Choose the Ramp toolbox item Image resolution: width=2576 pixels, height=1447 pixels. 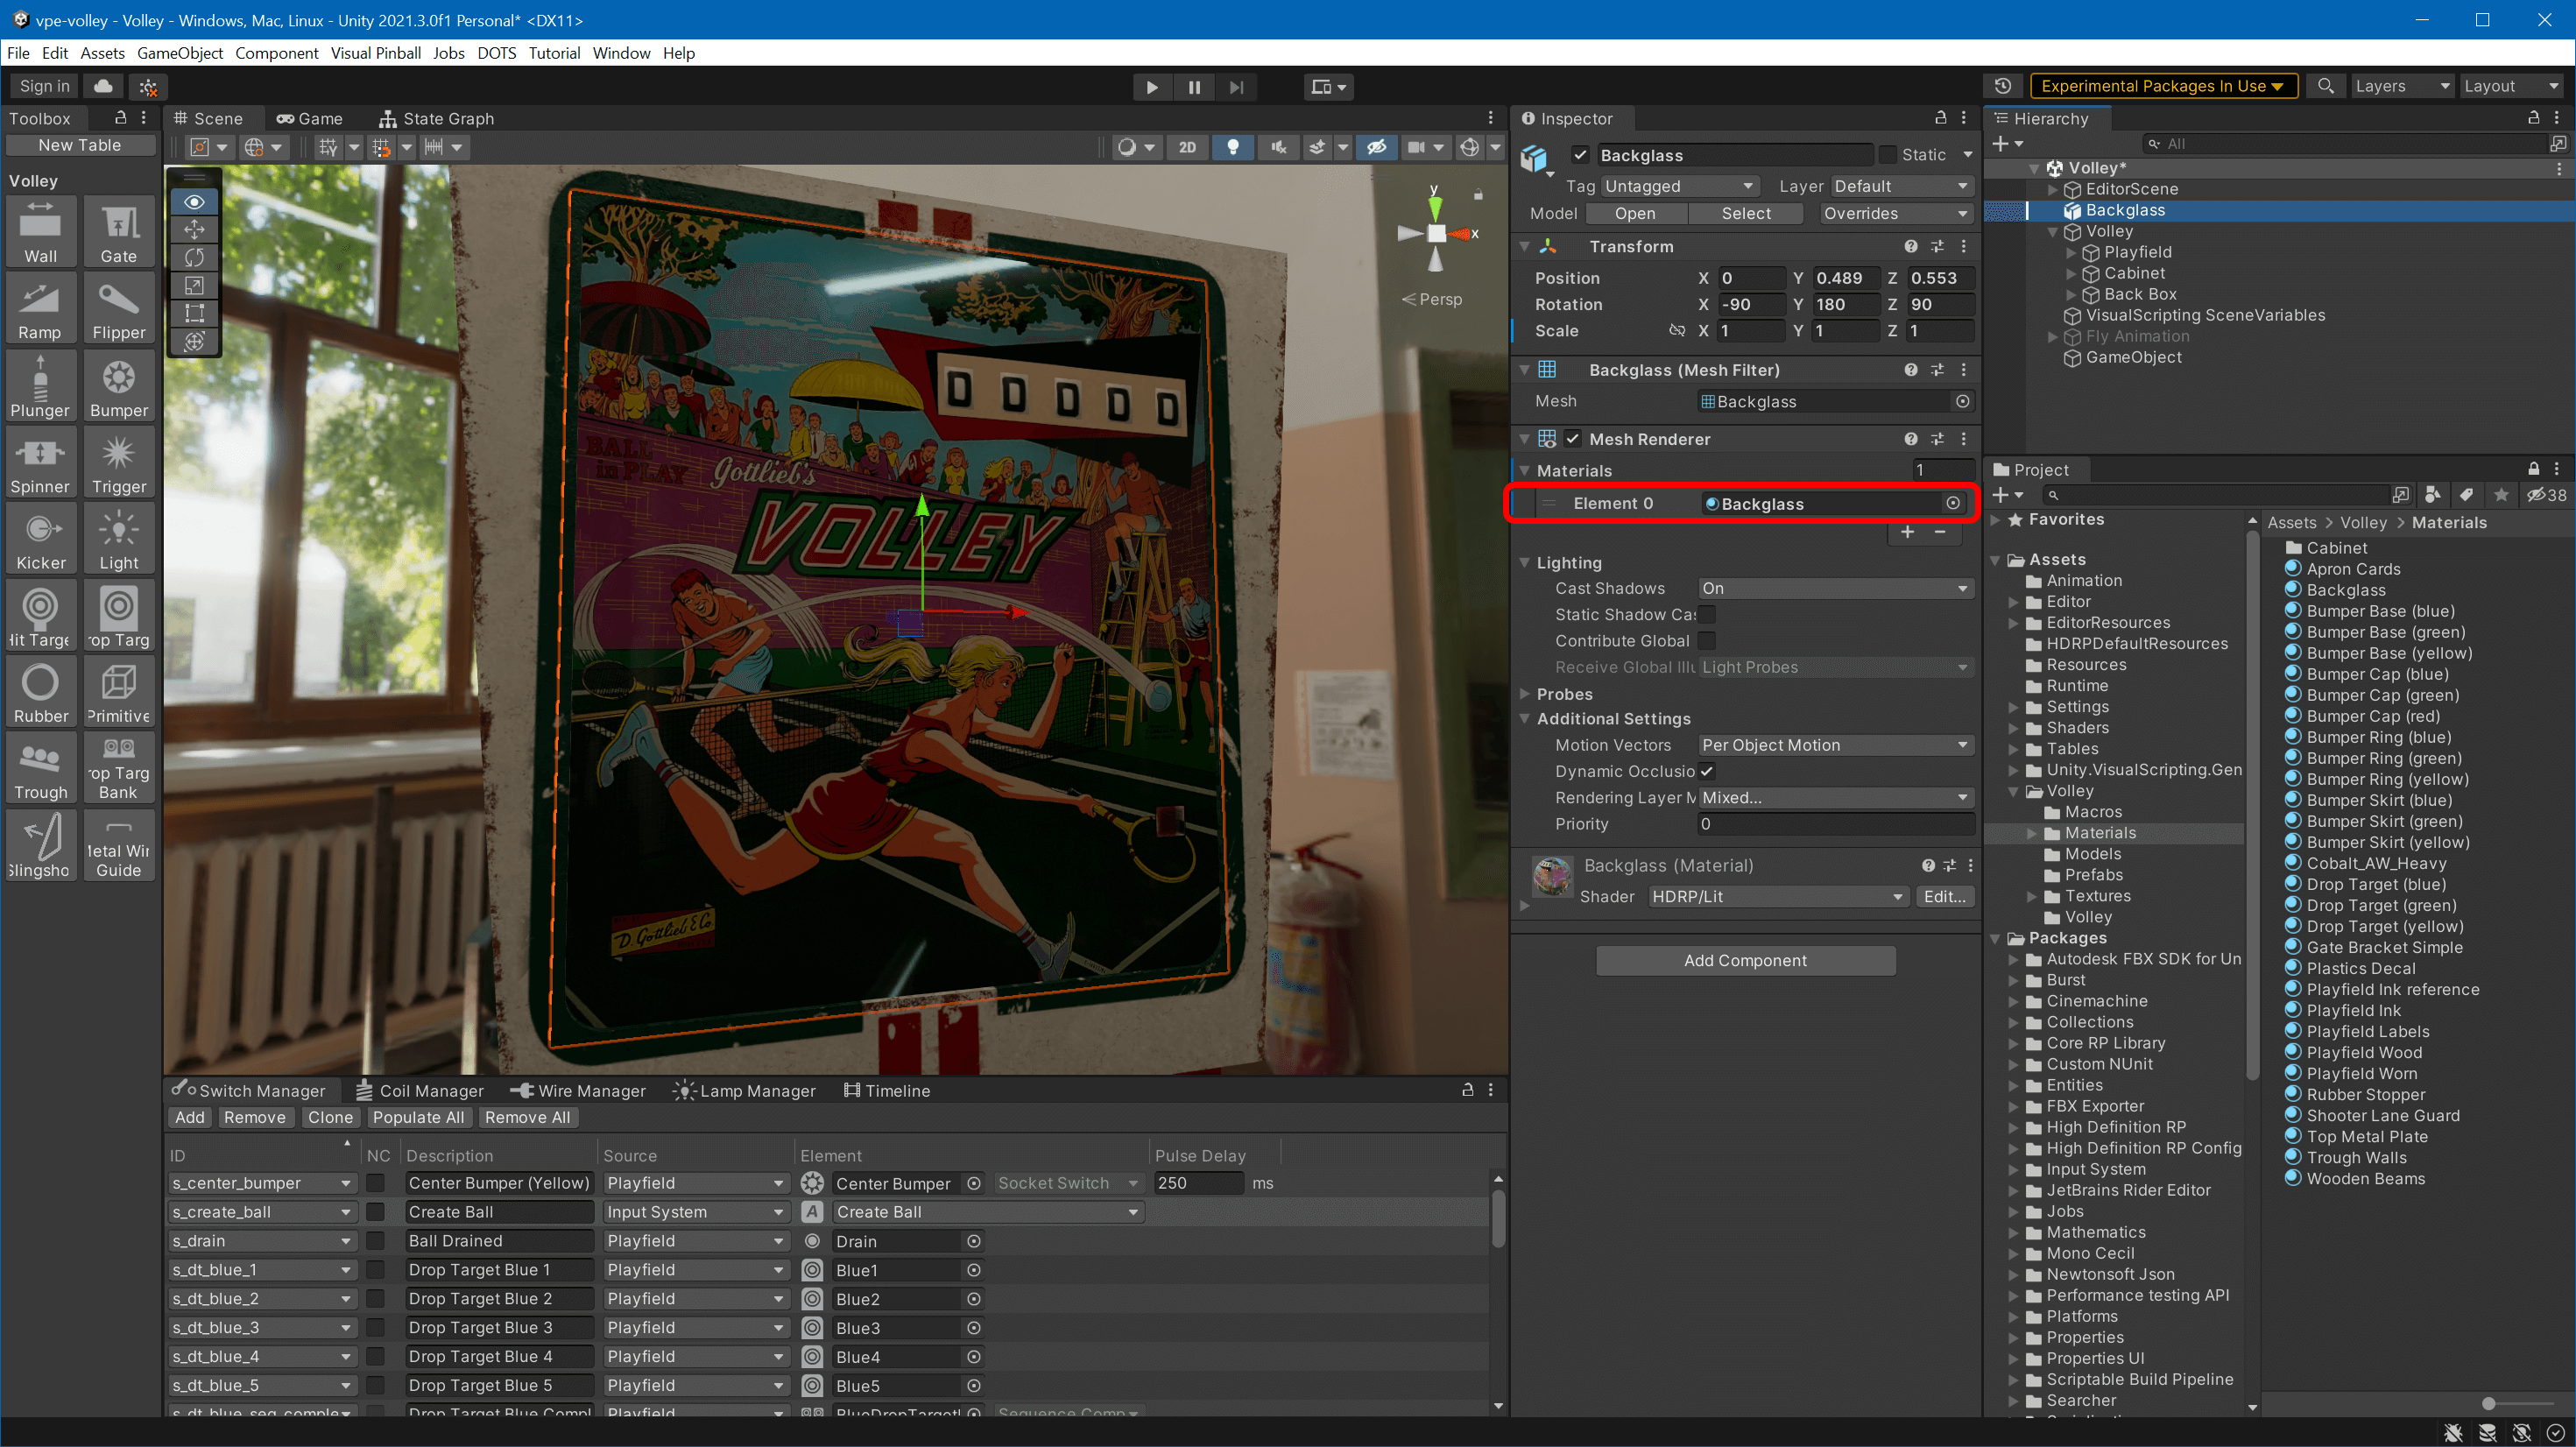pyautogui.click(x=40, y=309)
